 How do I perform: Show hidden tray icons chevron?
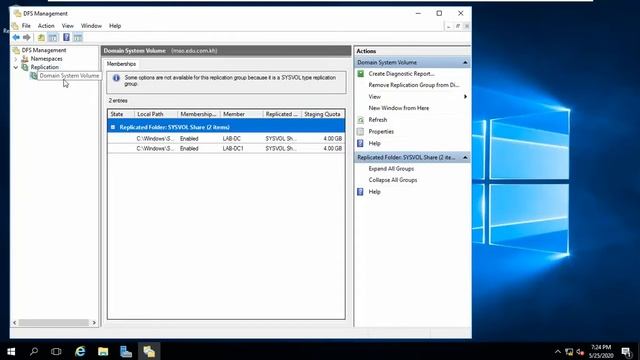[x=558, y=351]
